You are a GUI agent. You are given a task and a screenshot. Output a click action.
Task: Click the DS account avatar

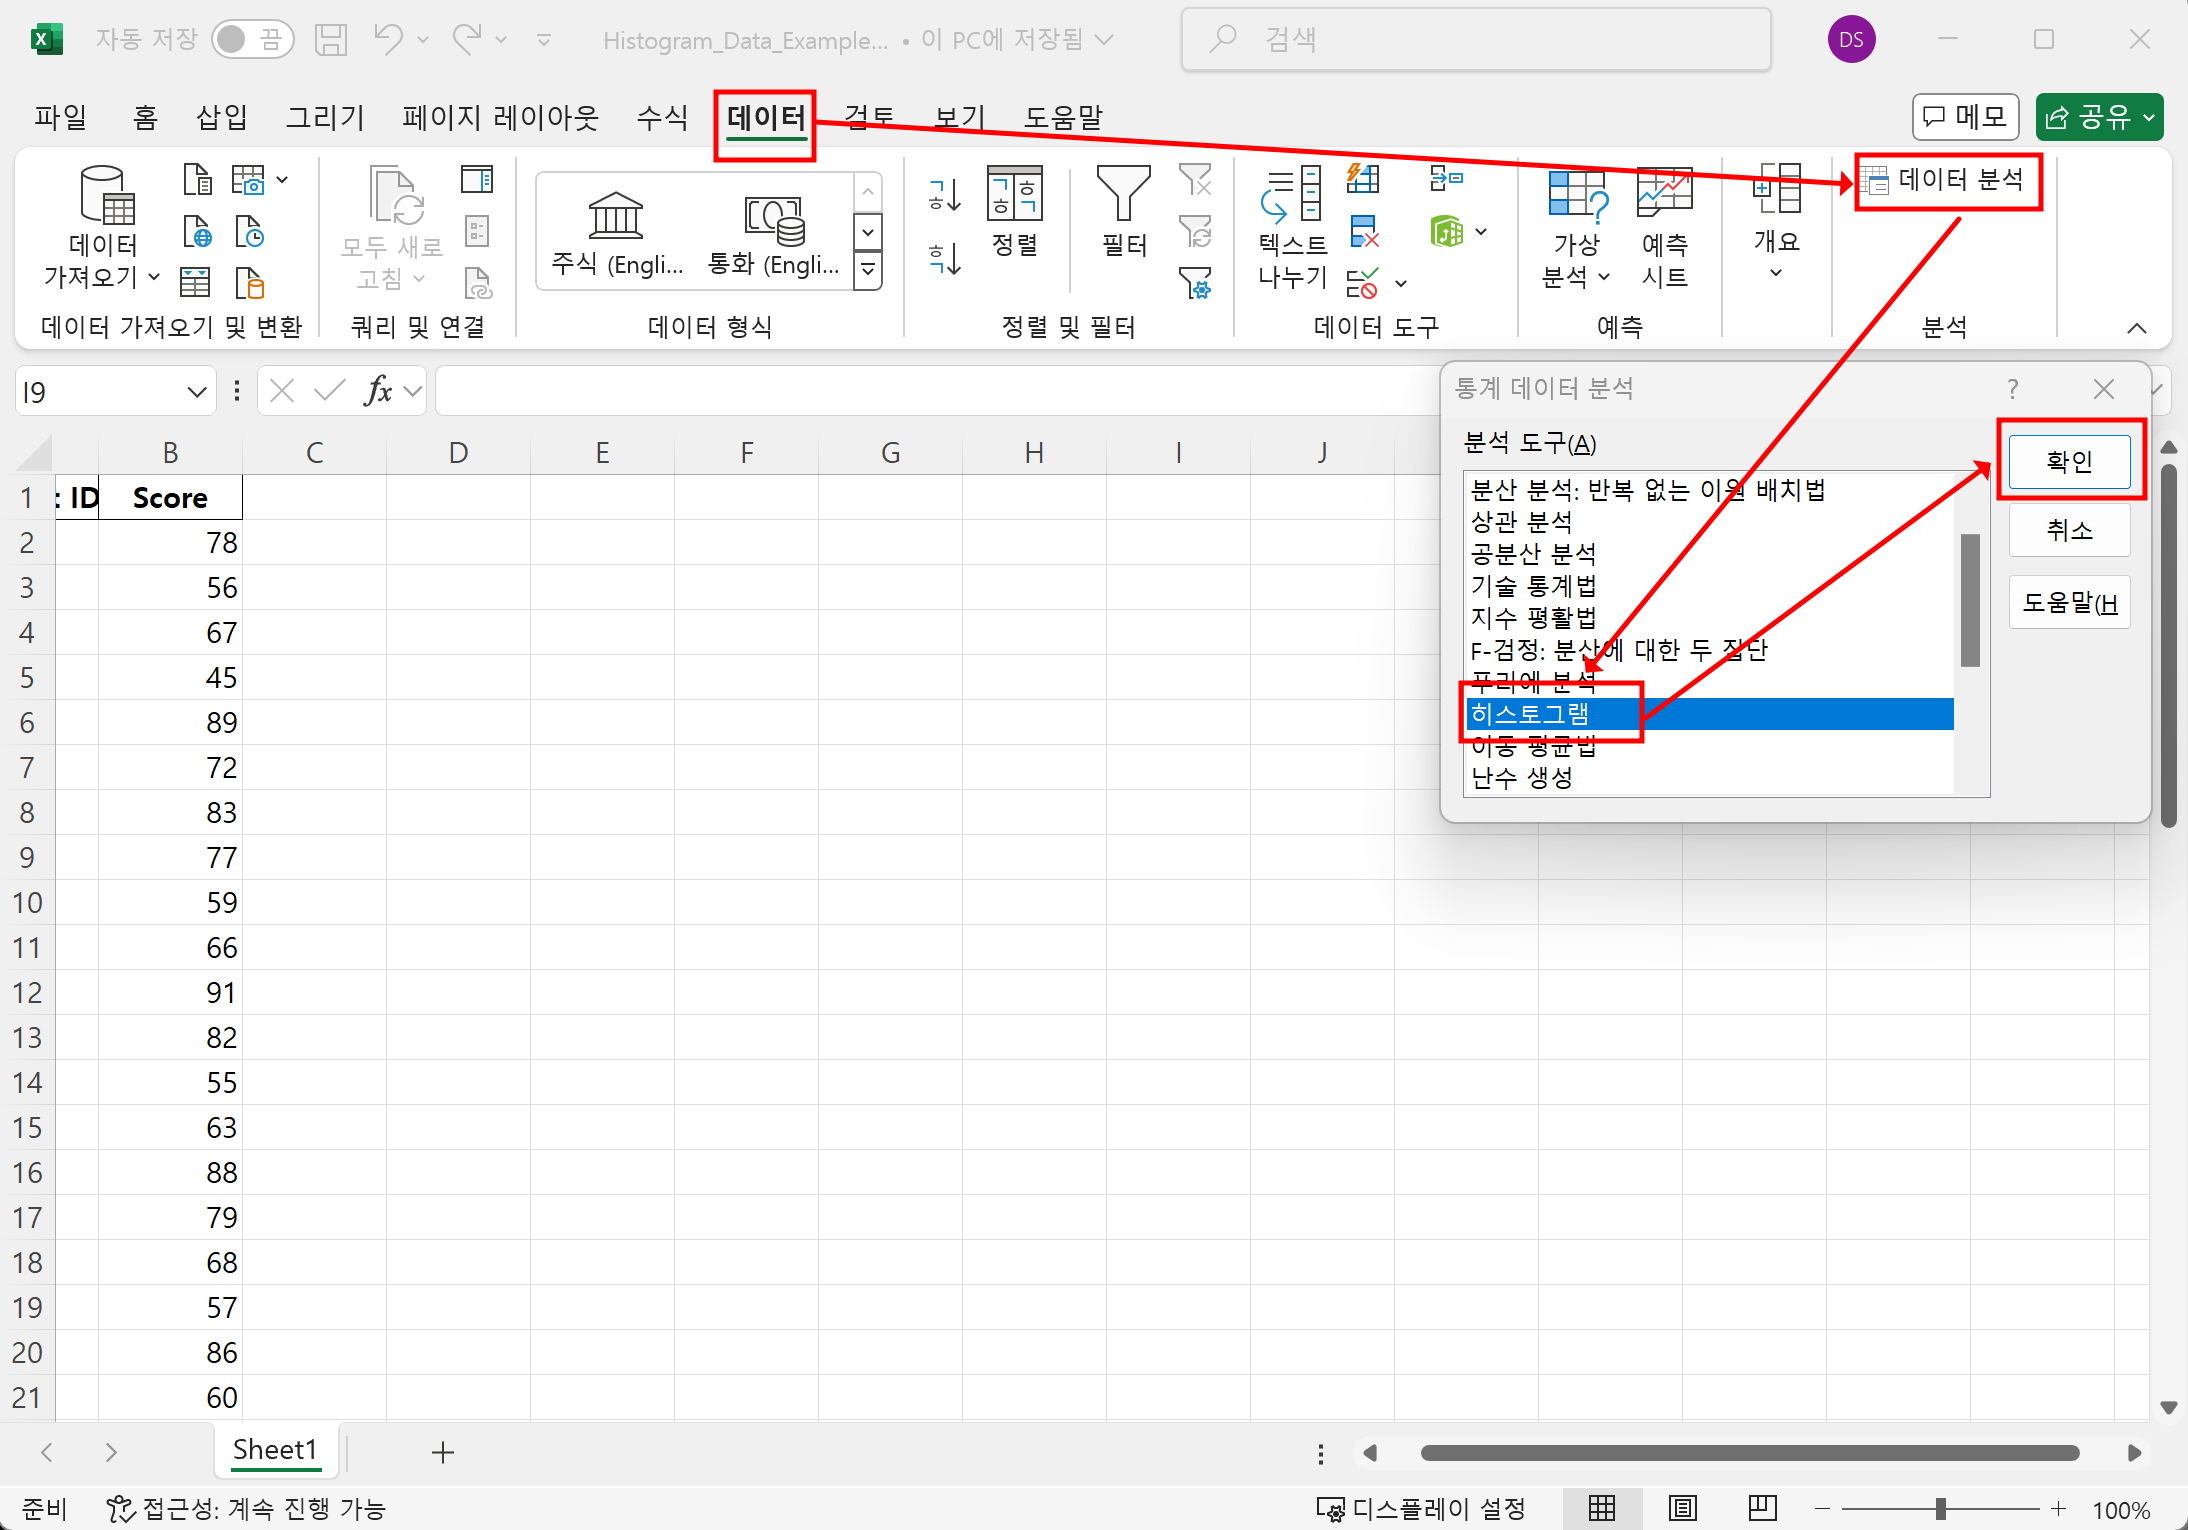(x=1851, y=40)
